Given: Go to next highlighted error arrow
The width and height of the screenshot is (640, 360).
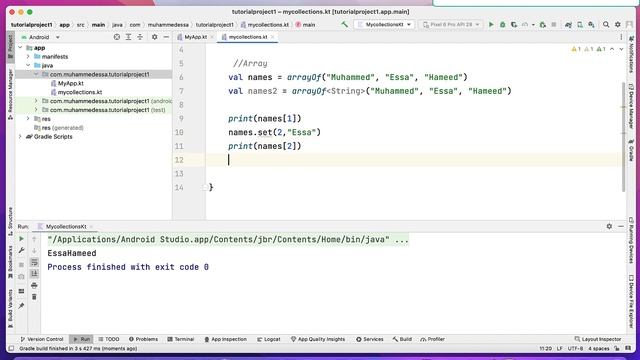Looking at the screenshot, I should coord(621,49).
